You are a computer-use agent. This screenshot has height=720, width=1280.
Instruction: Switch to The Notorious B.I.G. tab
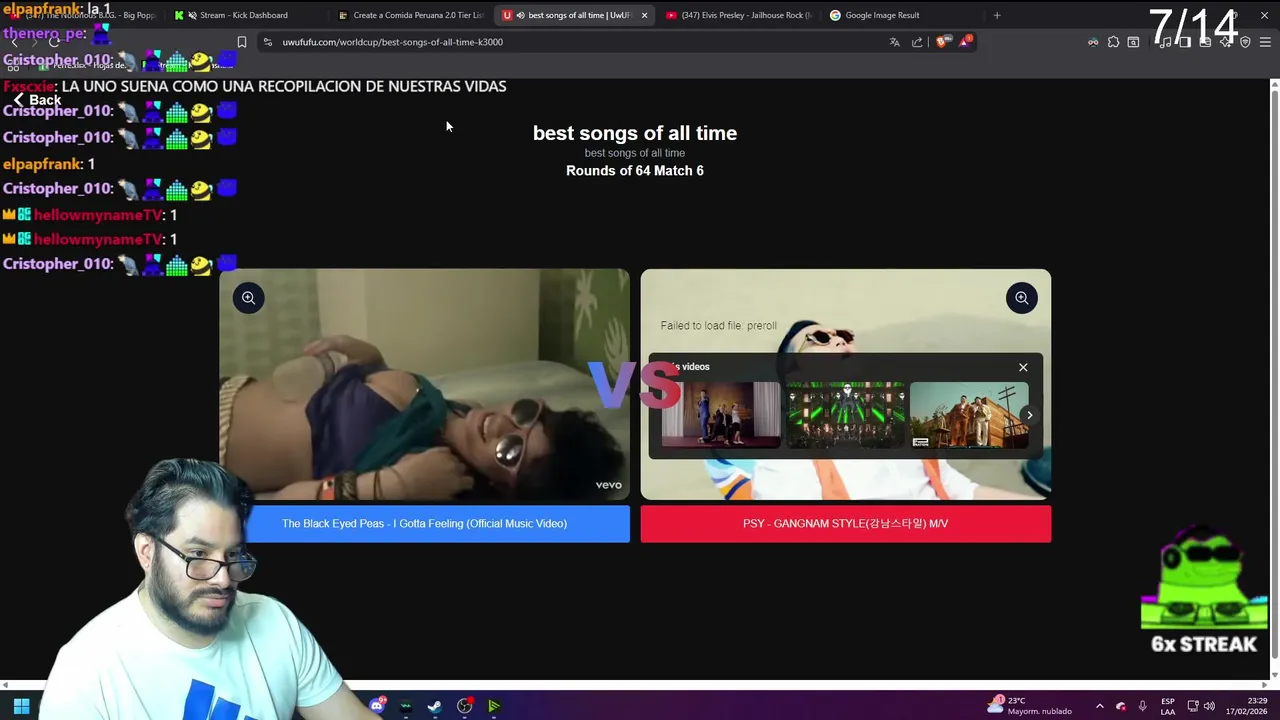[85, 15]
